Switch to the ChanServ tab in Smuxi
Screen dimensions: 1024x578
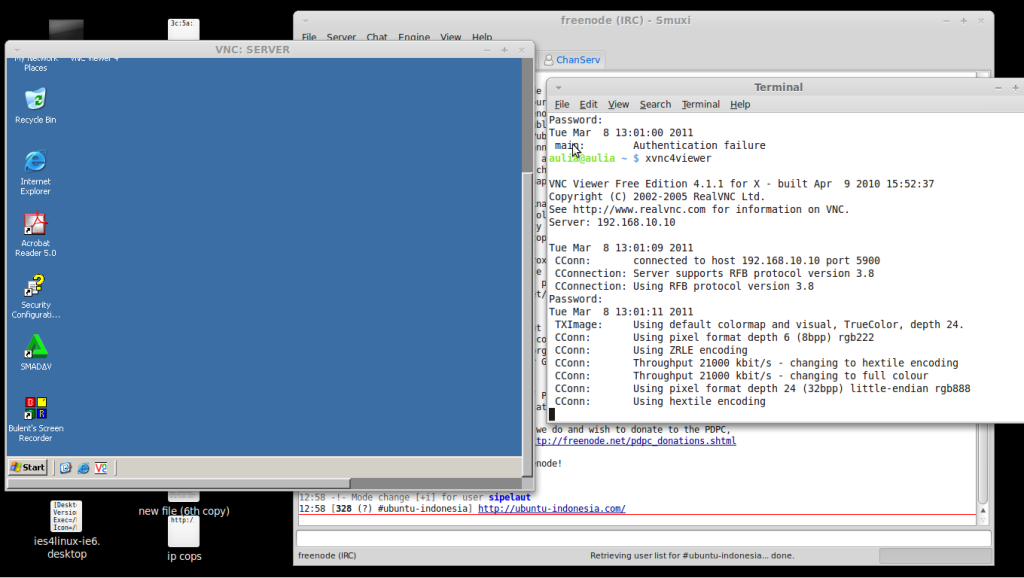[571, 59]
